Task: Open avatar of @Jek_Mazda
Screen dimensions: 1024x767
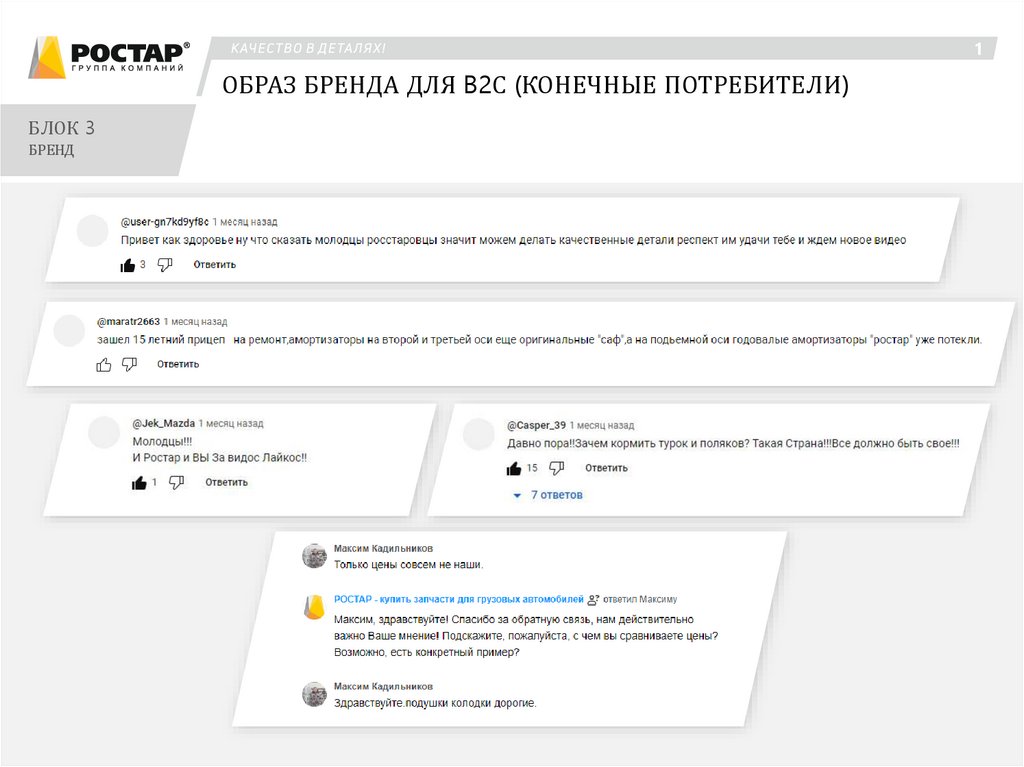Action: click(104, 432)
